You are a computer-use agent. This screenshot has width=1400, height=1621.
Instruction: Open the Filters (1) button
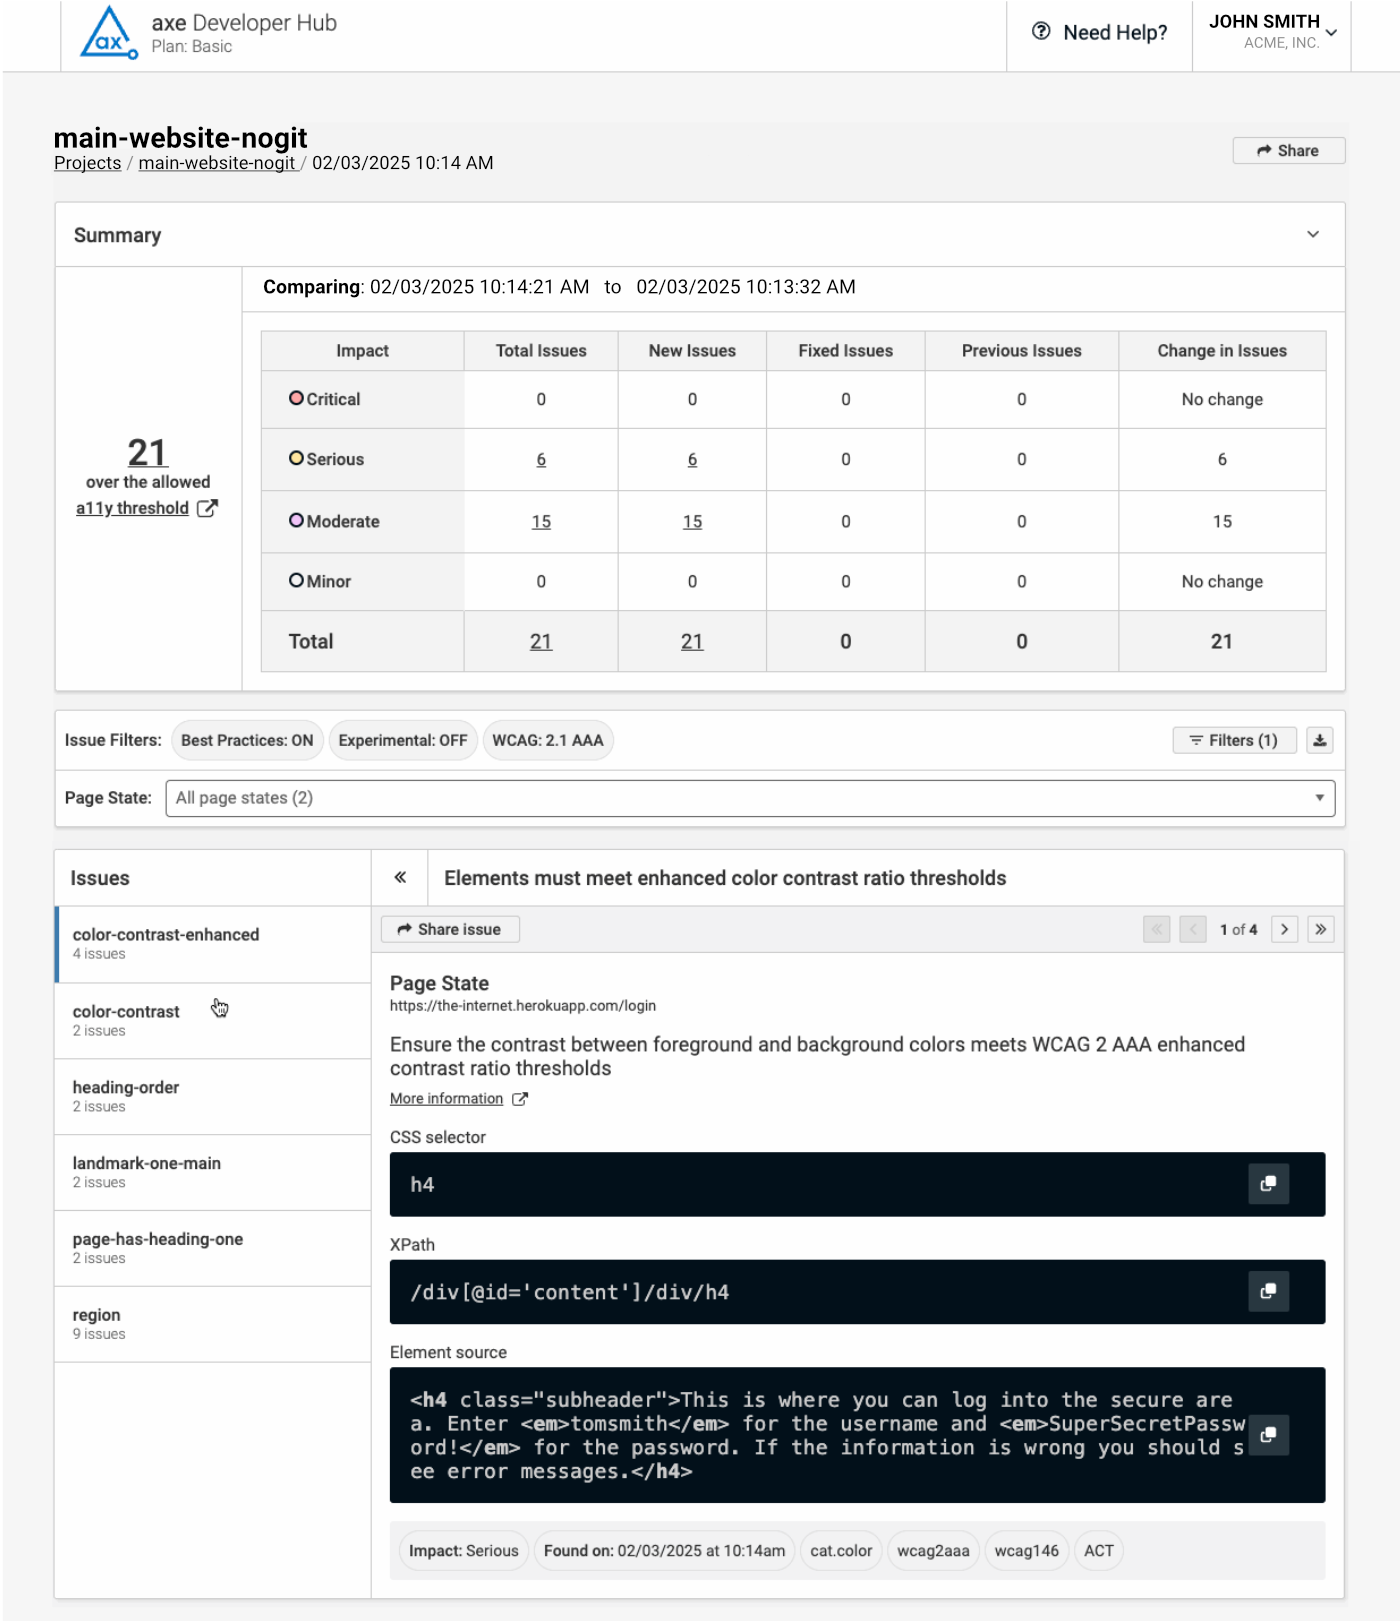point(1234,740)
